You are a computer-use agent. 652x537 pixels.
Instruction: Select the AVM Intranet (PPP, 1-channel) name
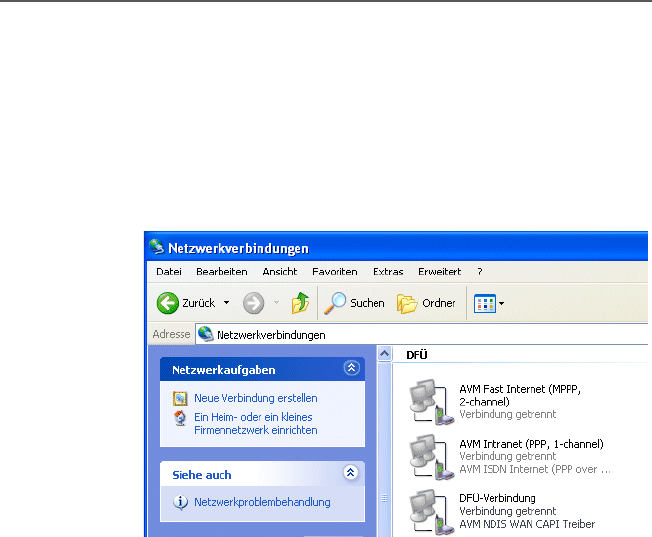[531, 444]
